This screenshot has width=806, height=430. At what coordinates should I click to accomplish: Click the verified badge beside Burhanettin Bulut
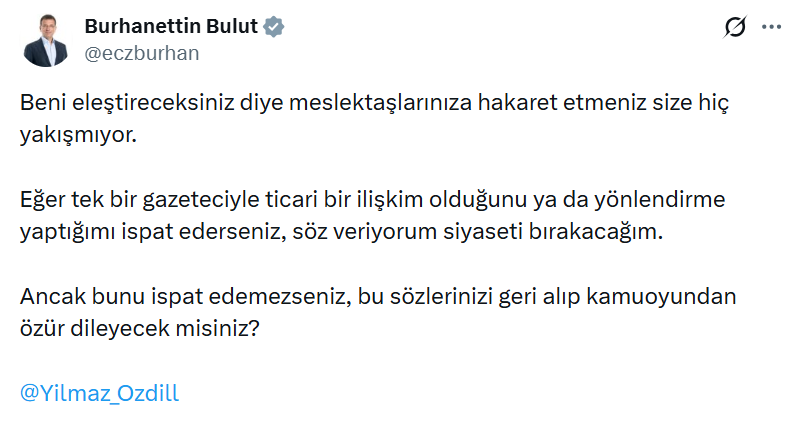[x=274, y=28]
